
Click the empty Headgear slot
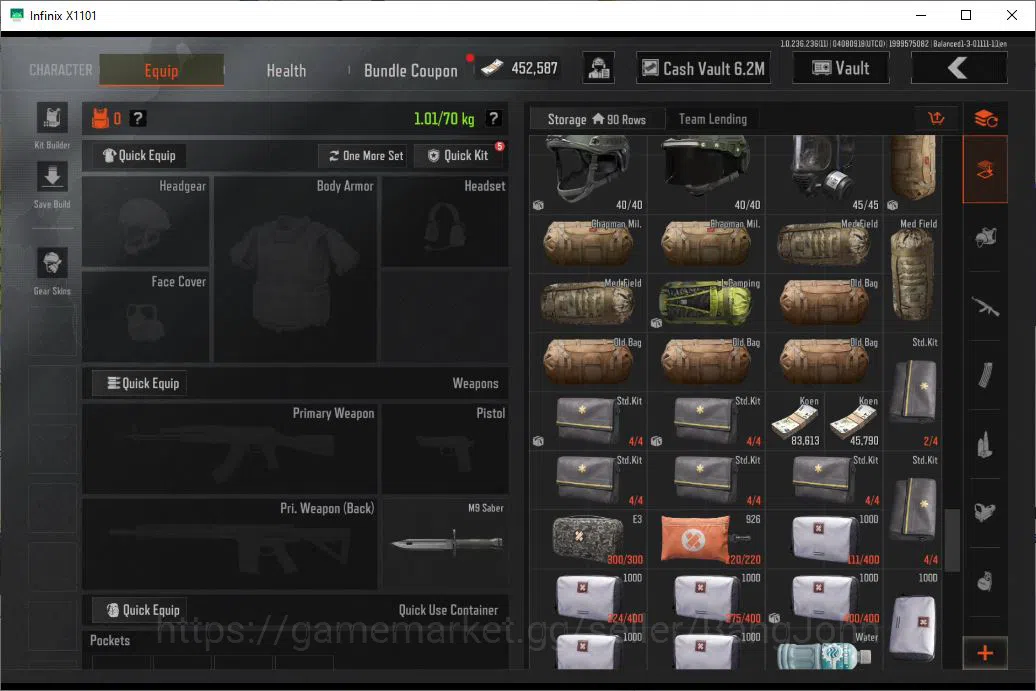coord(145,221)
